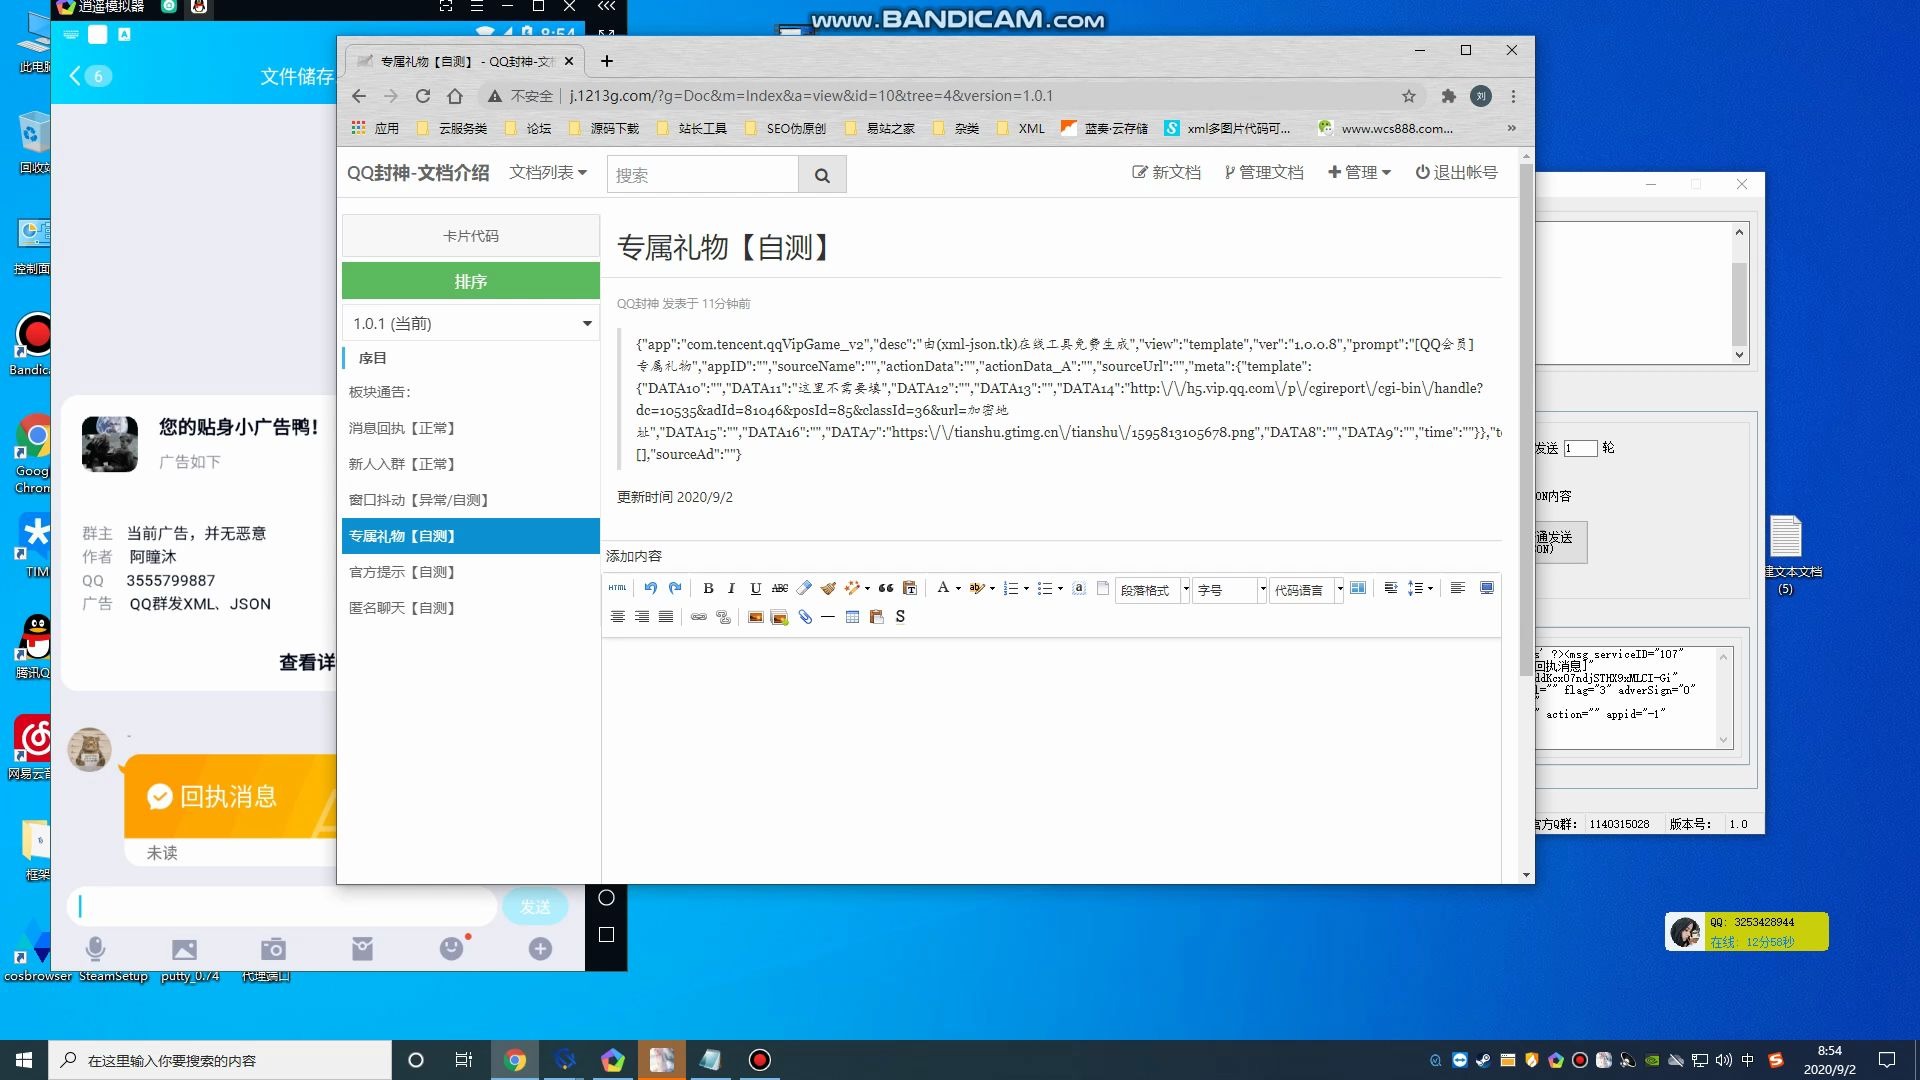Screen dimensions: 1920x1080
Task: Expand the 1.0.1 (当前) version selector
Action: click(x=471, y=323)
